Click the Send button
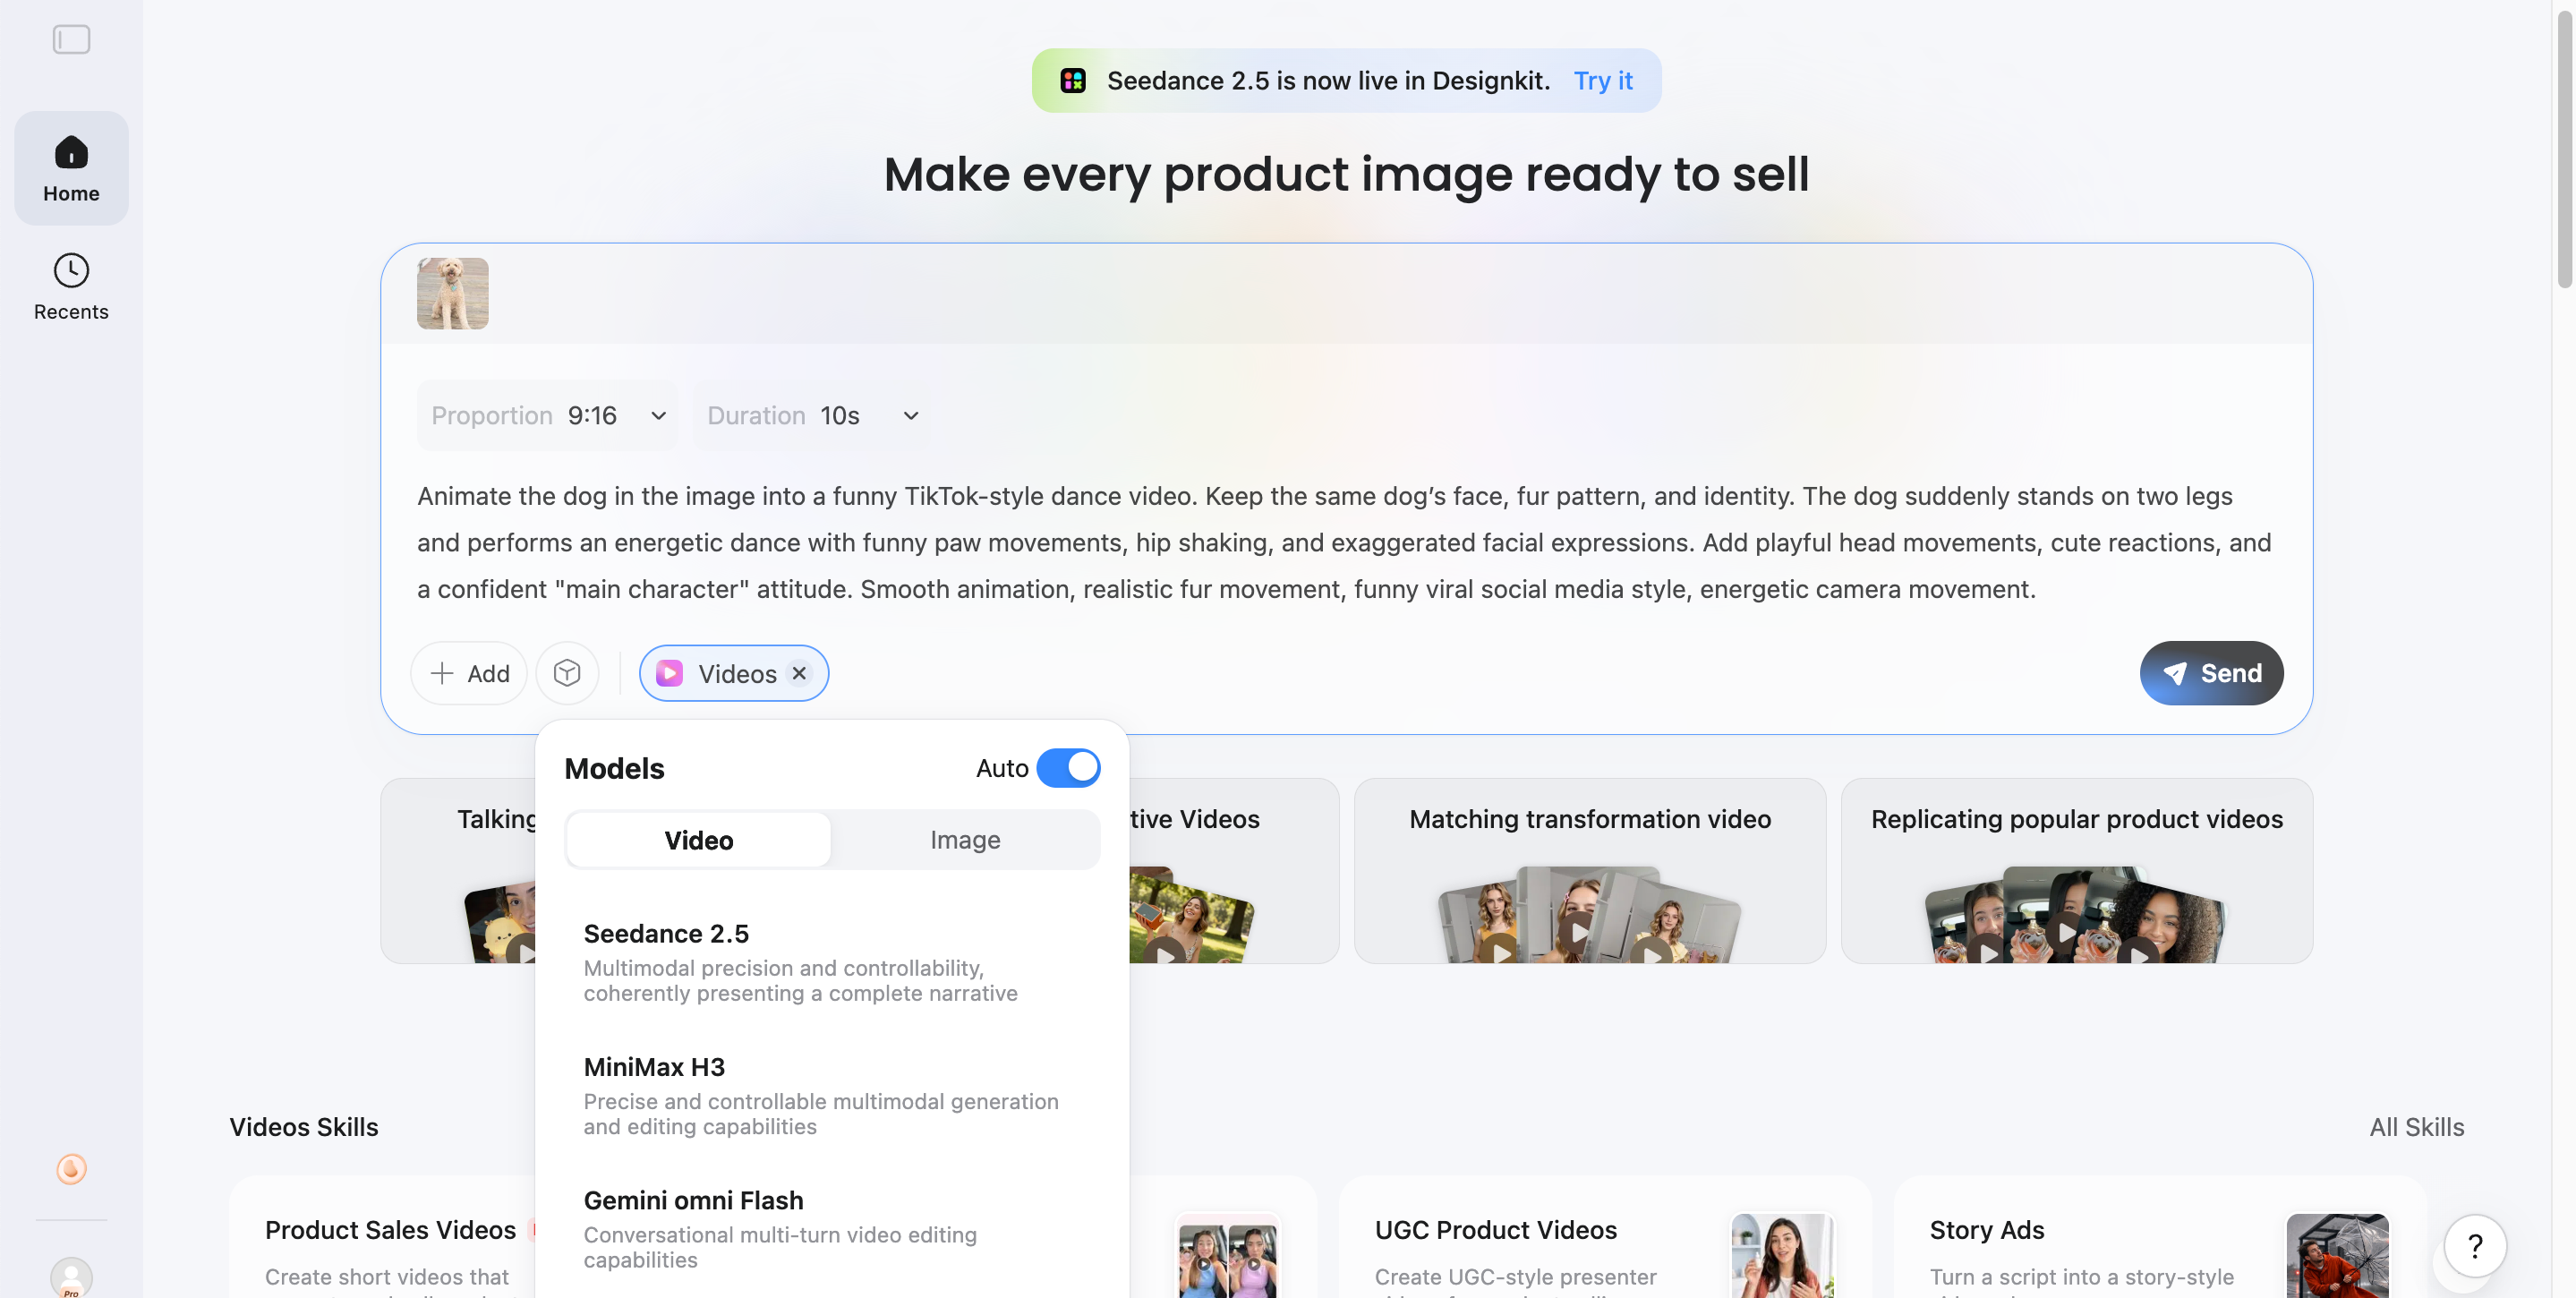The width and height of the screenshot is (2576, 1298). (x=2211, y=673)
